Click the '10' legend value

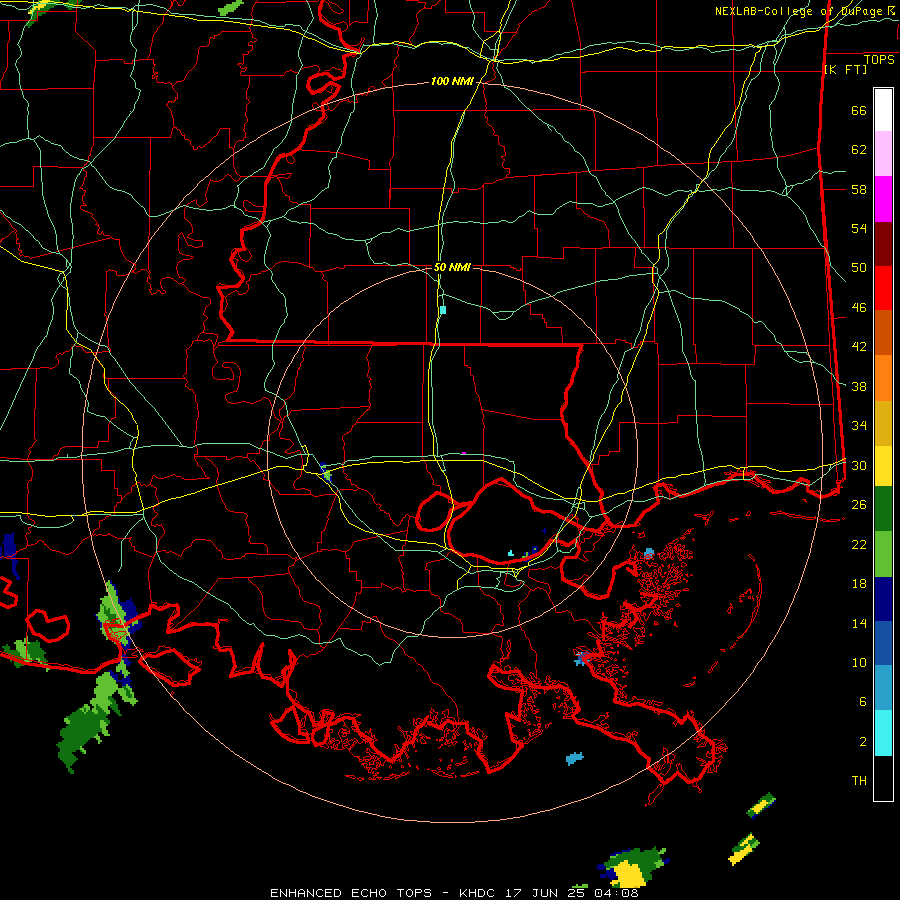point(859,663)
